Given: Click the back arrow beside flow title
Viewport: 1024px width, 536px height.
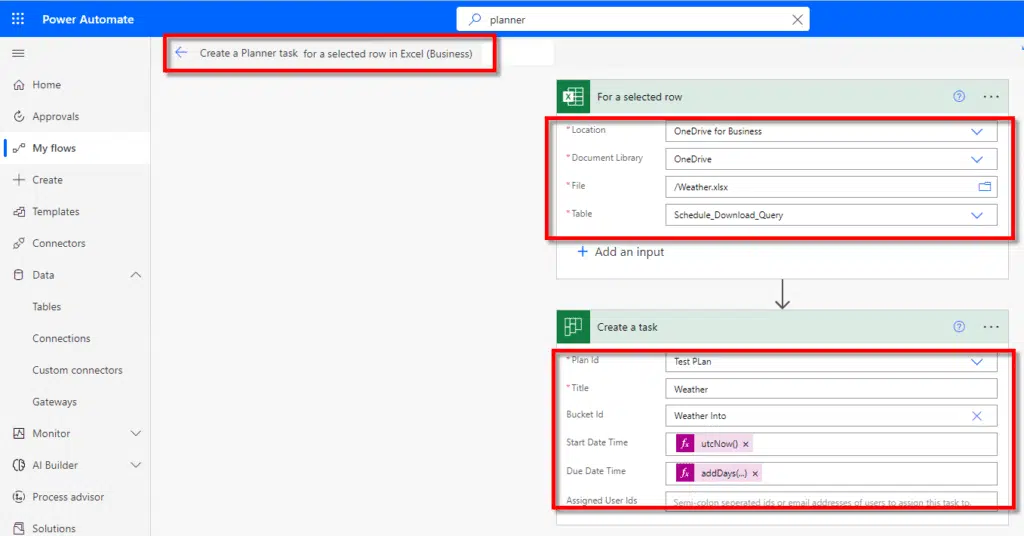Looking at the screenshot, I should coord(181,53).
